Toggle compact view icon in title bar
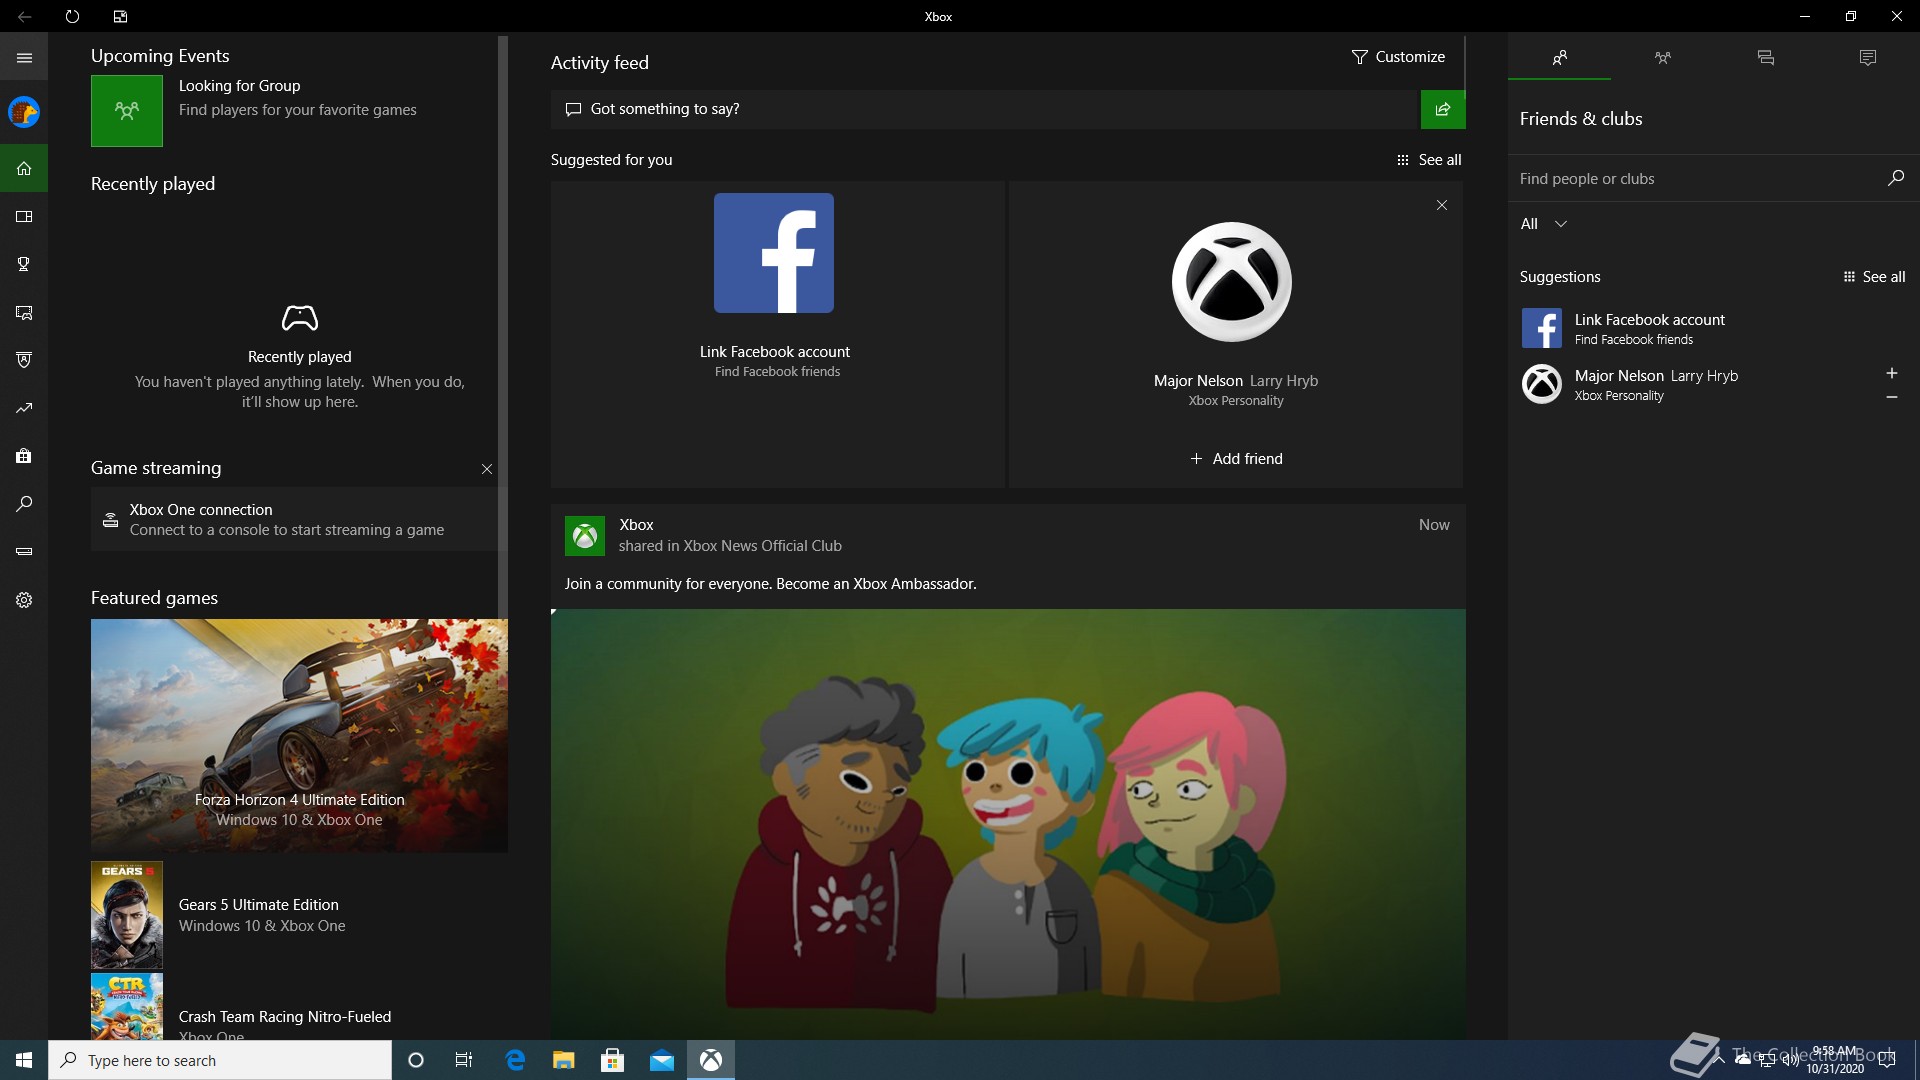1920x1080 pixels. point(120,16)
